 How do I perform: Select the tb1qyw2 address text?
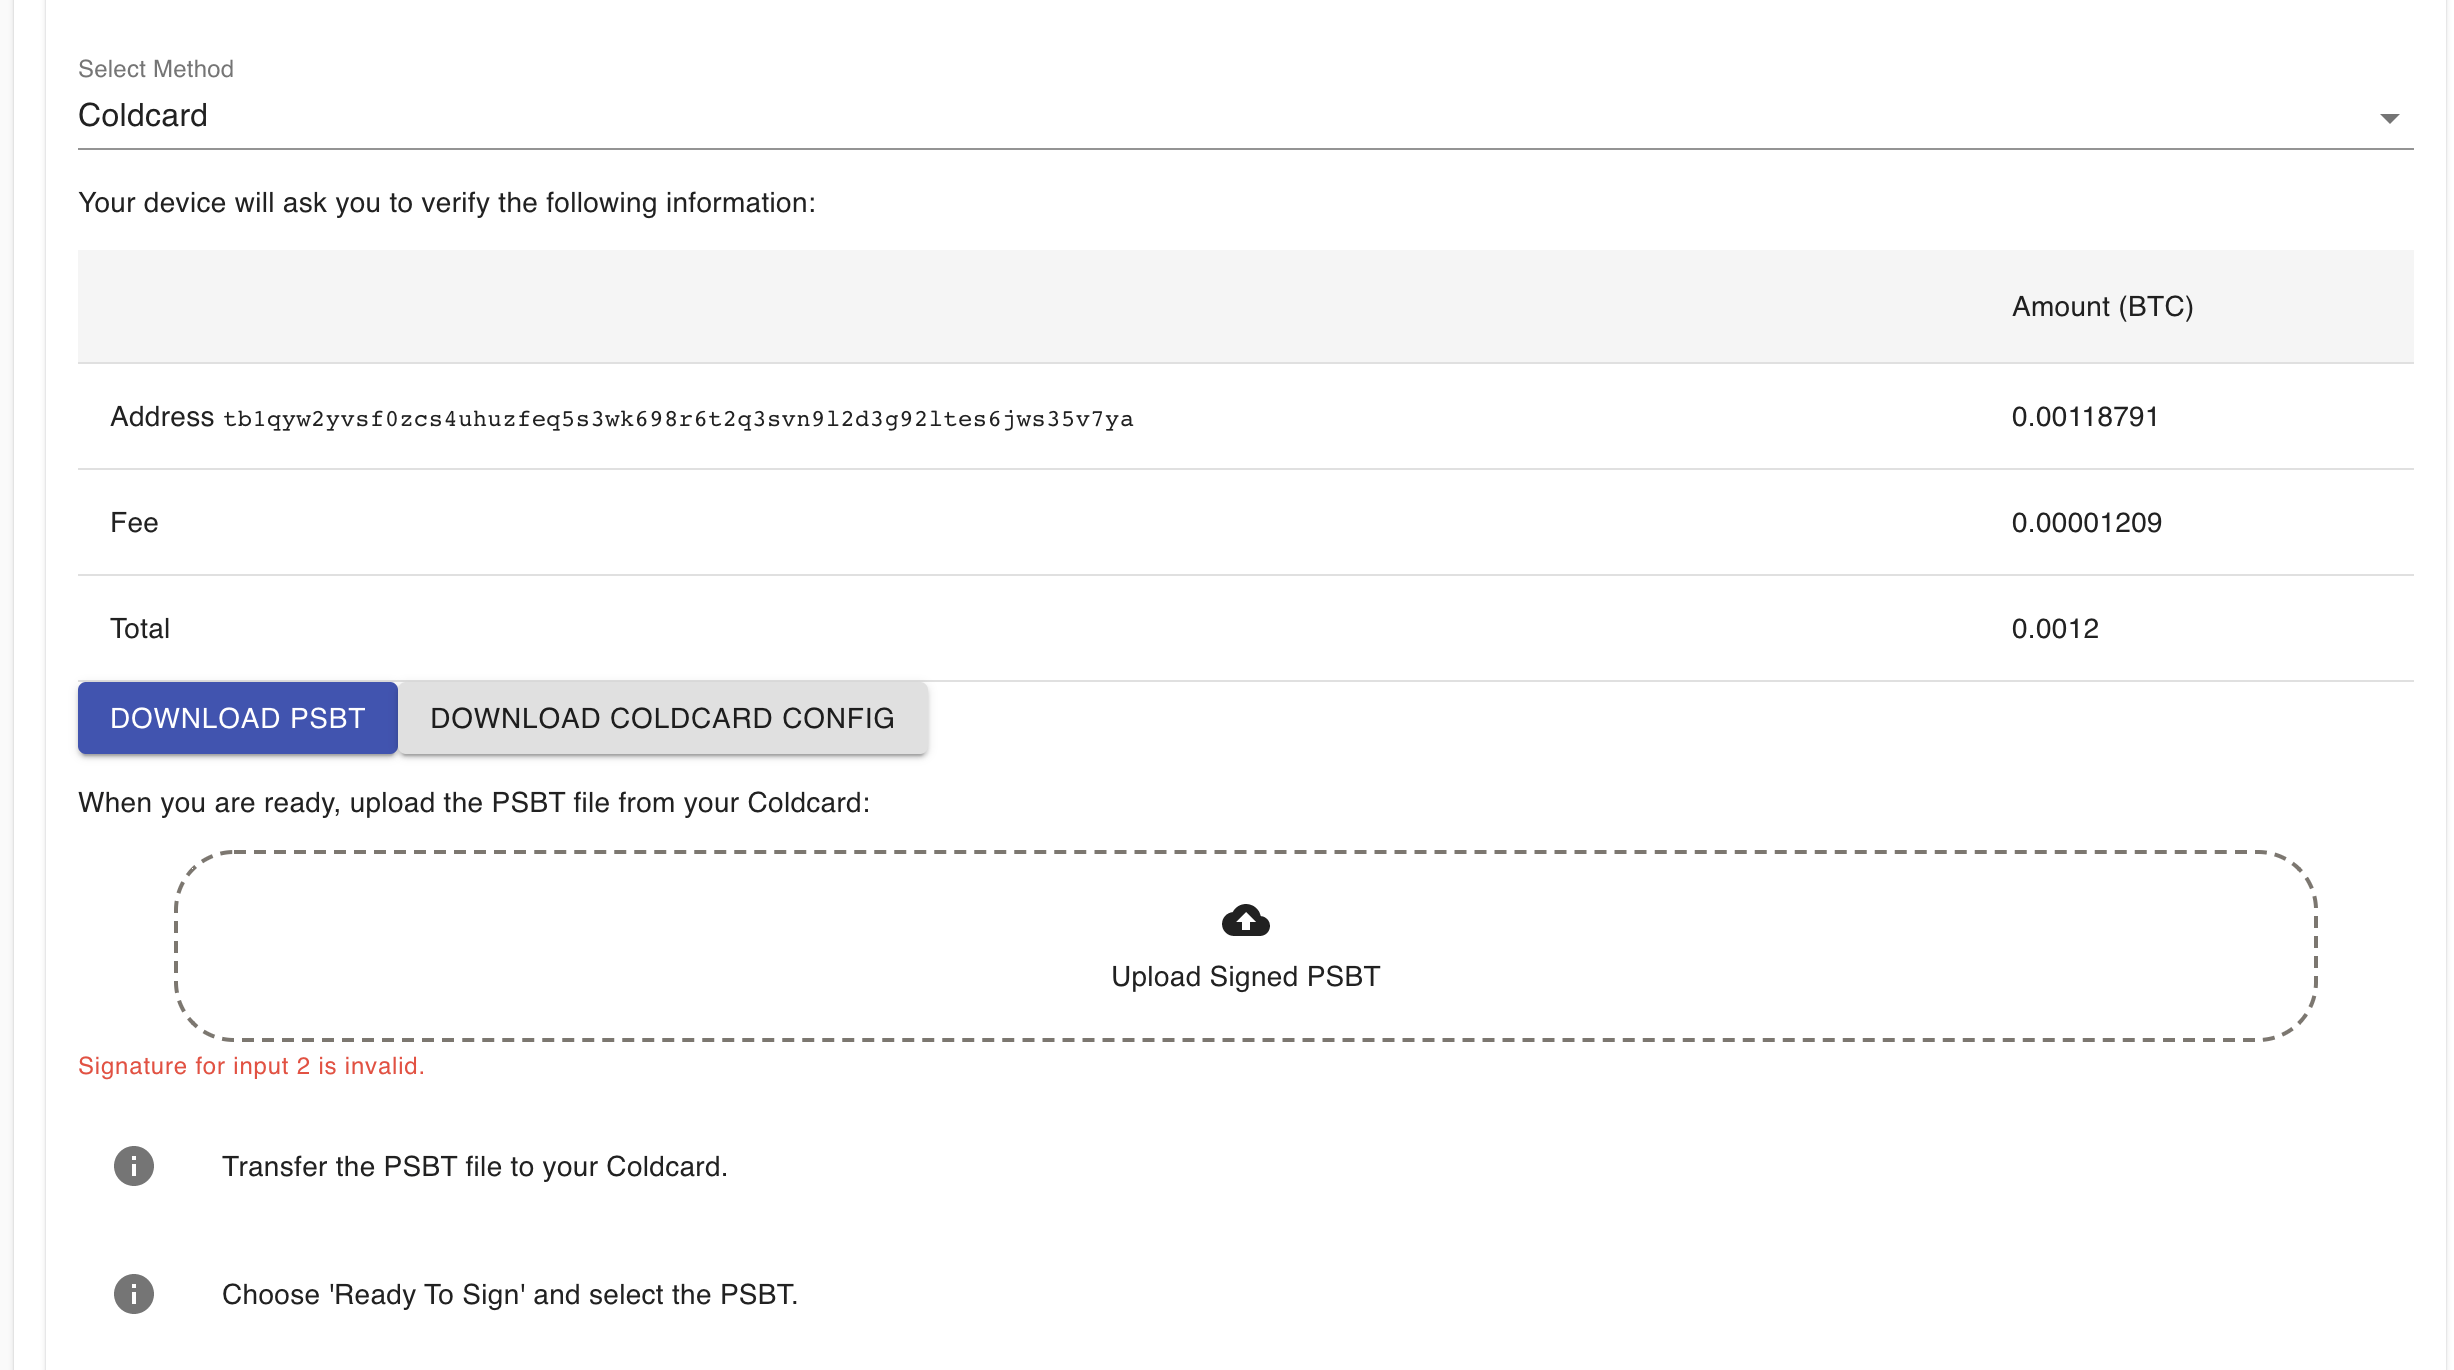(x=678, y=419)
